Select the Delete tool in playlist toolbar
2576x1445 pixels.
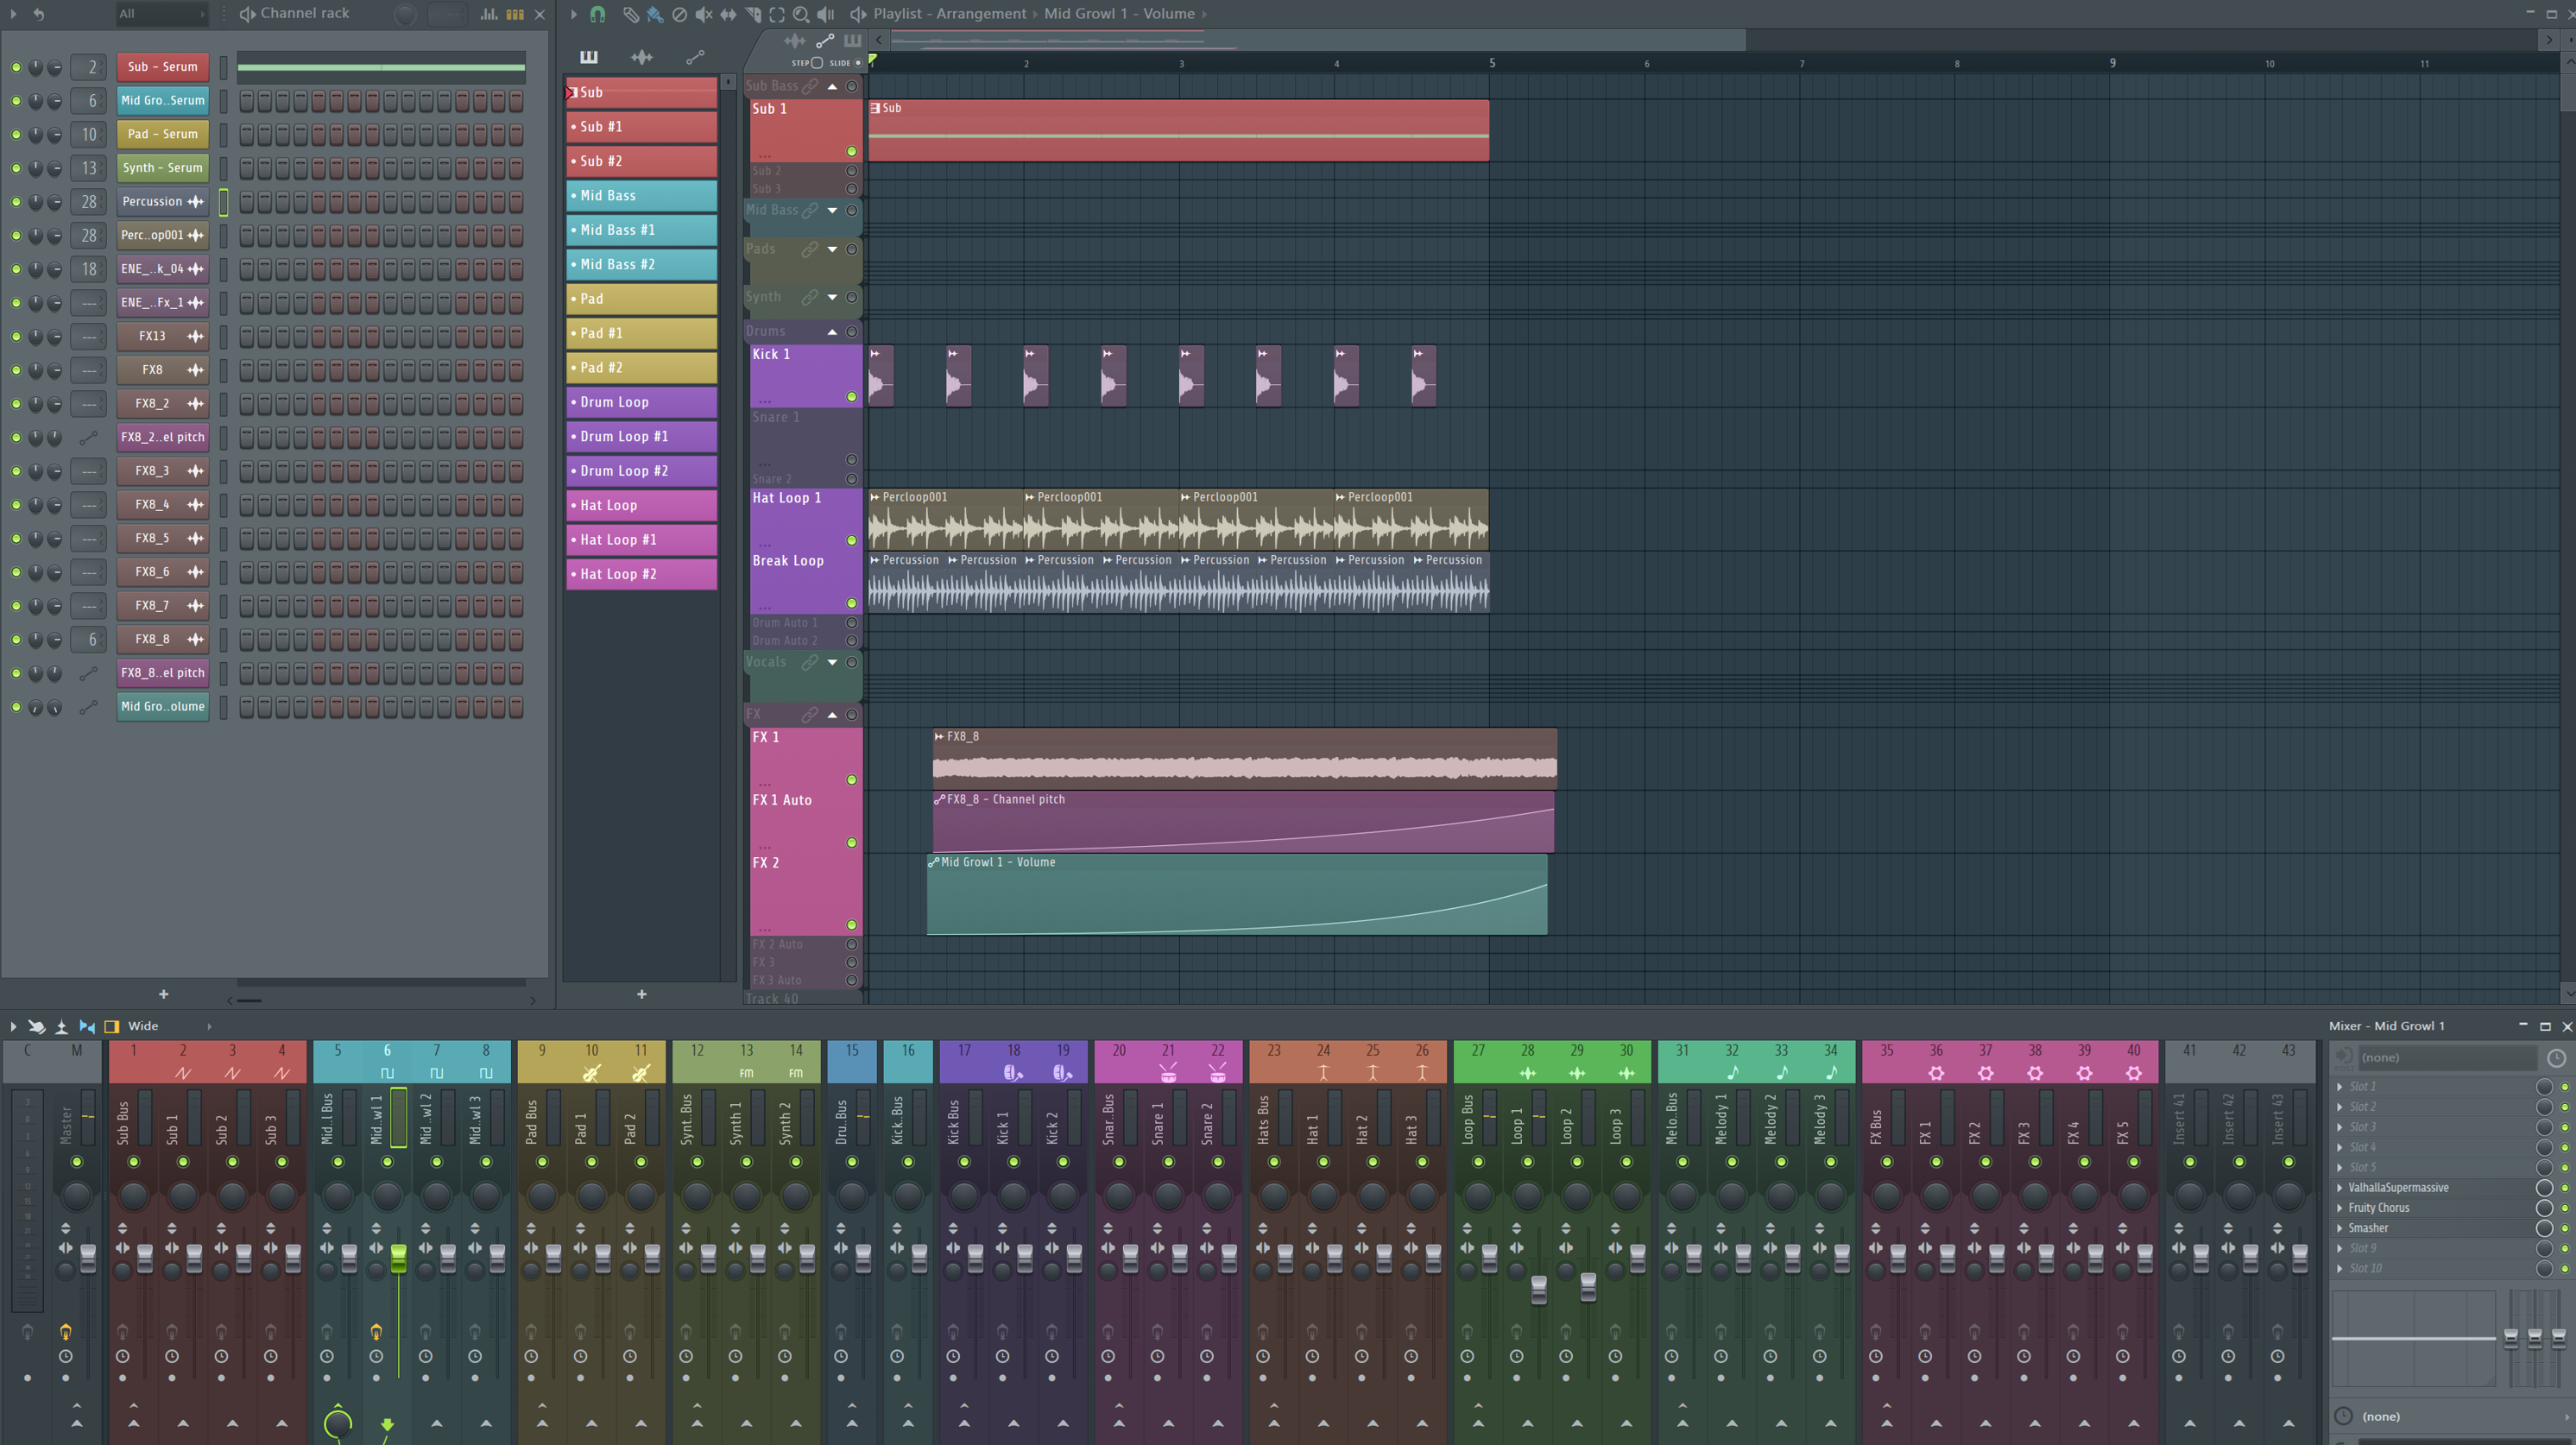pos(679,14)
